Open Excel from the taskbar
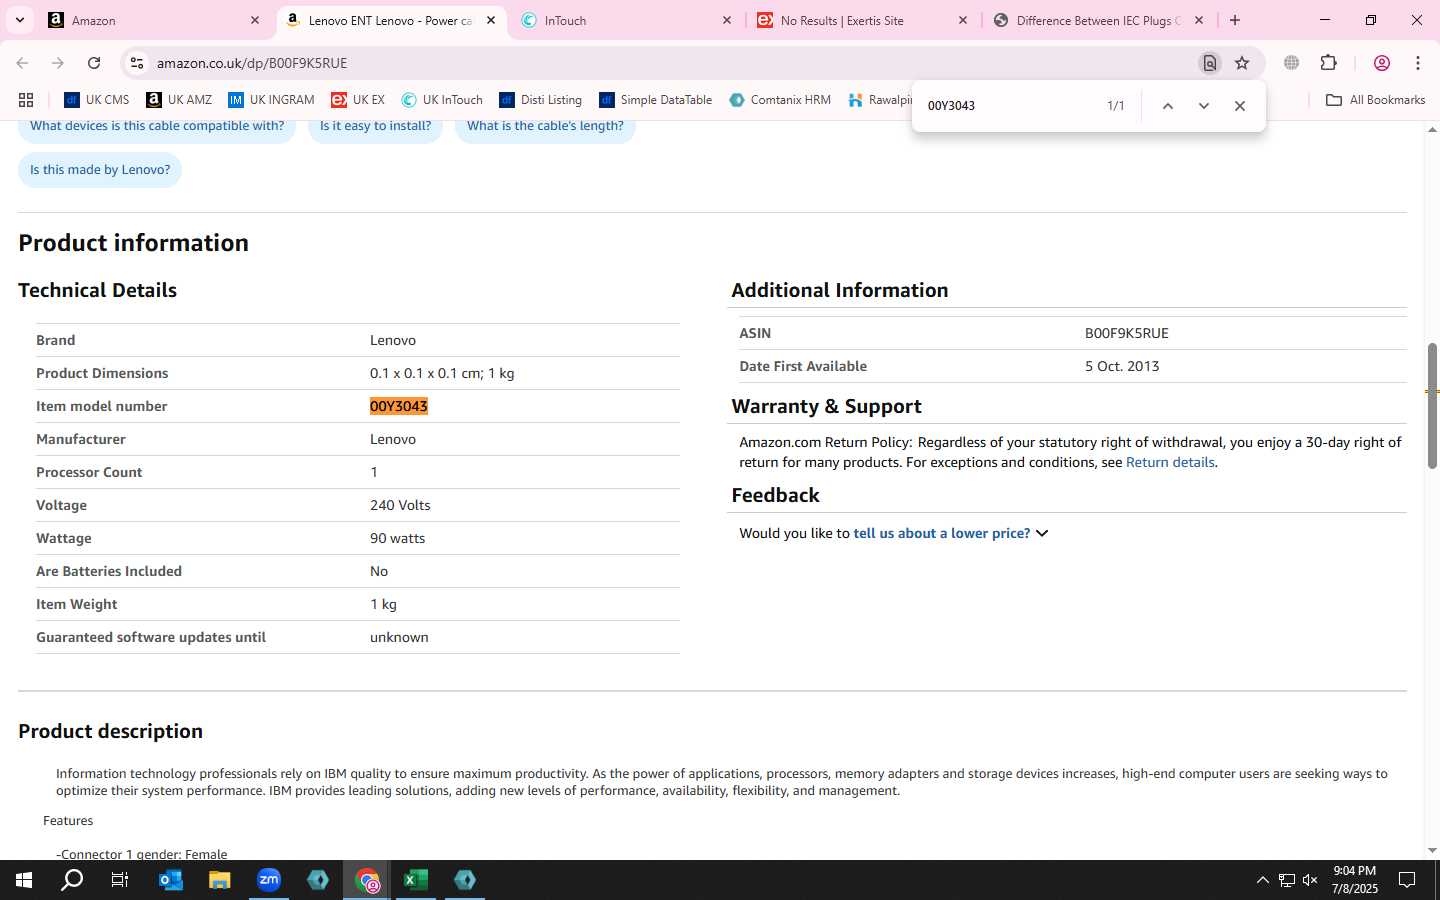The height and width of the screenshot is (900, 1440). (415, 880)
